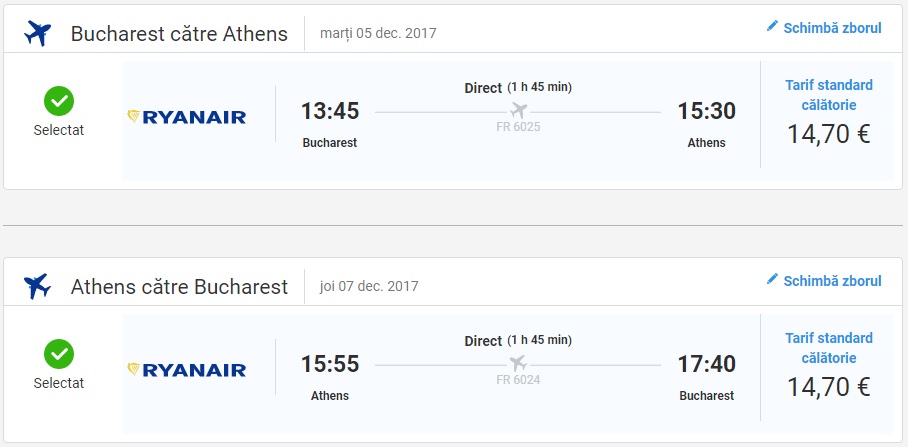Screen dimensions: 908x447
Task: Click the date marți 05 dec. 2017
Action: (x=378, y=33)
